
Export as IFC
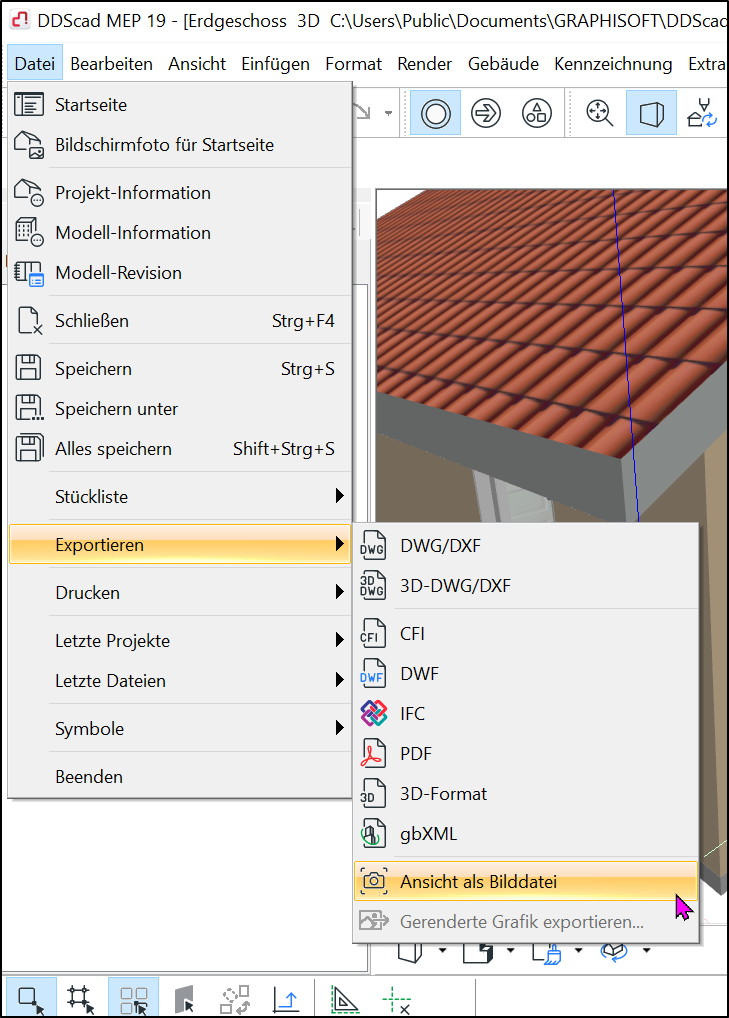[526, 714]
